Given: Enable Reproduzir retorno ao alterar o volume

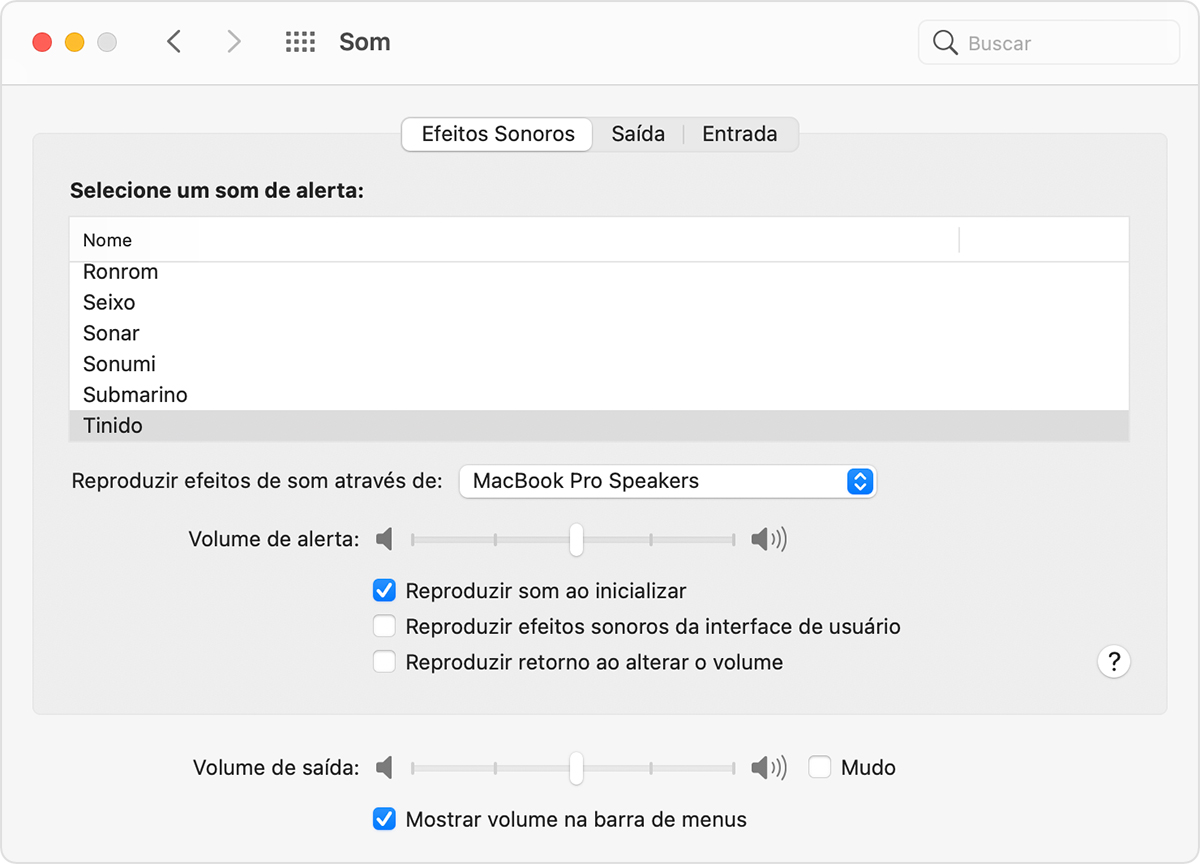Looking at the screenshot, I should 384,662.
